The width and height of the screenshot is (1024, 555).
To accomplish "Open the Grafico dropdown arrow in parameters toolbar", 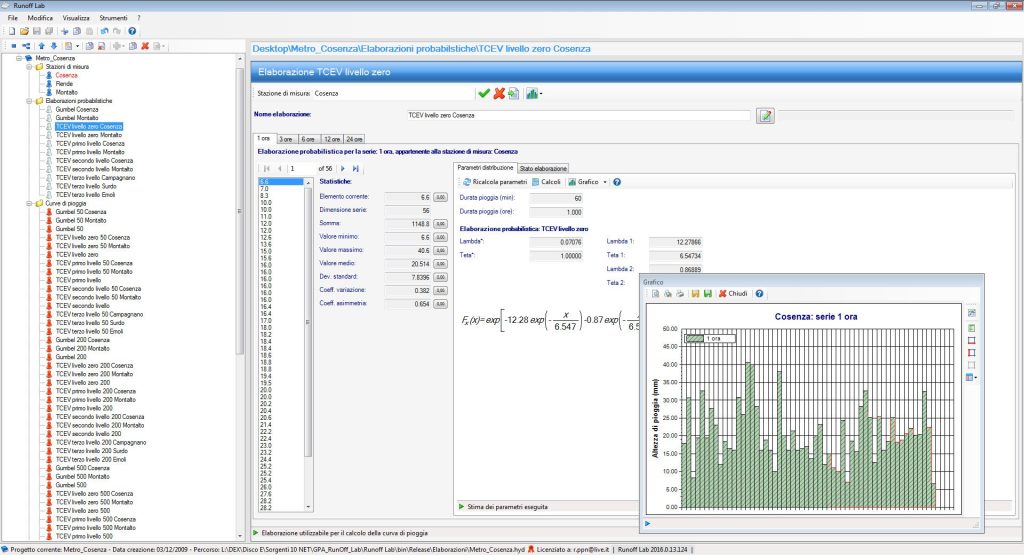I will [605, 182].
